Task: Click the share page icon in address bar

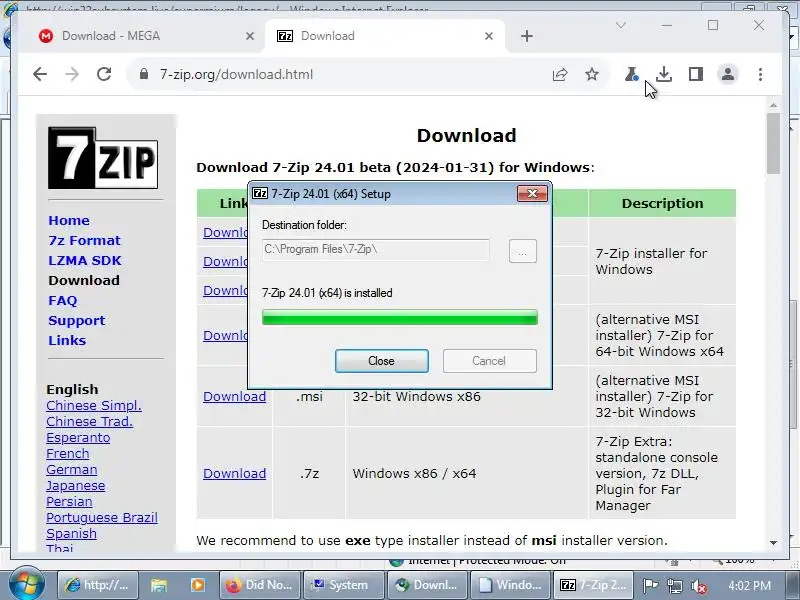Action: coord(560,74)
